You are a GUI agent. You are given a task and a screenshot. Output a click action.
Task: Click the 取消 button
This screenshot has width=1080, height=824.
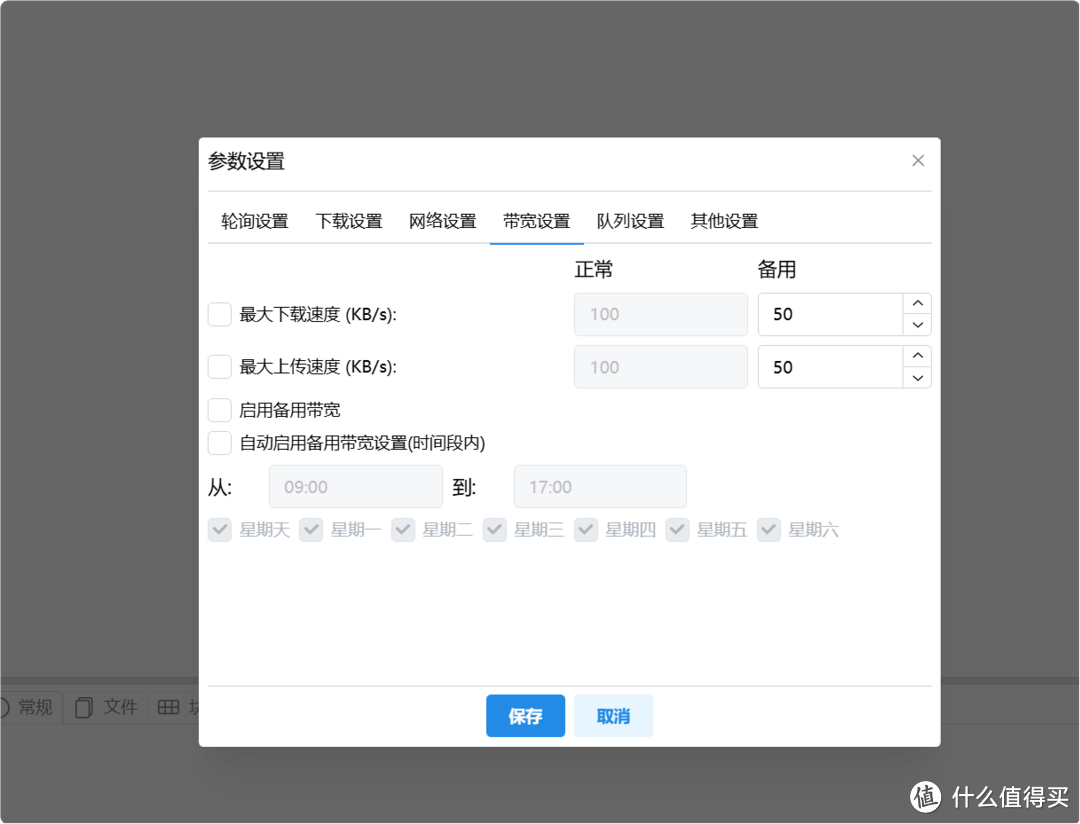613,715
